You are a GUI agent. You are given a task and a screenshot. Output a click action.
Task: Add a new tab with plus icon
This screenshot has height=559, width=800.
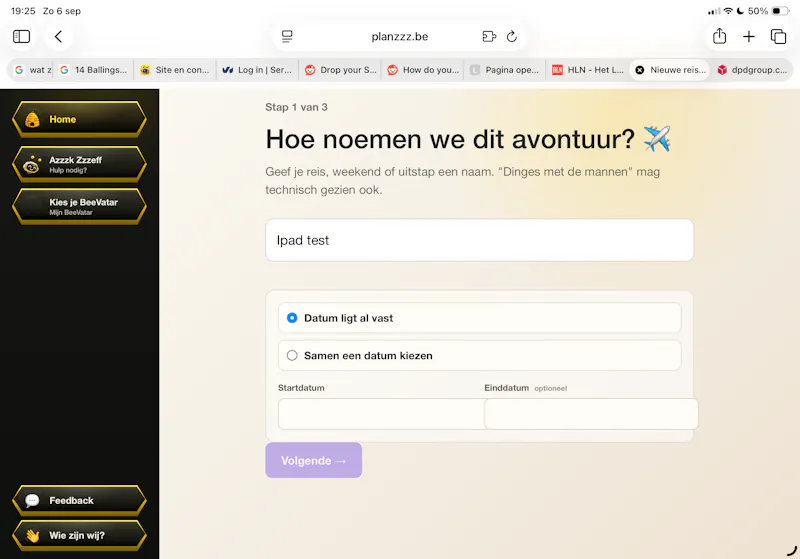click(x=748, y=36)
